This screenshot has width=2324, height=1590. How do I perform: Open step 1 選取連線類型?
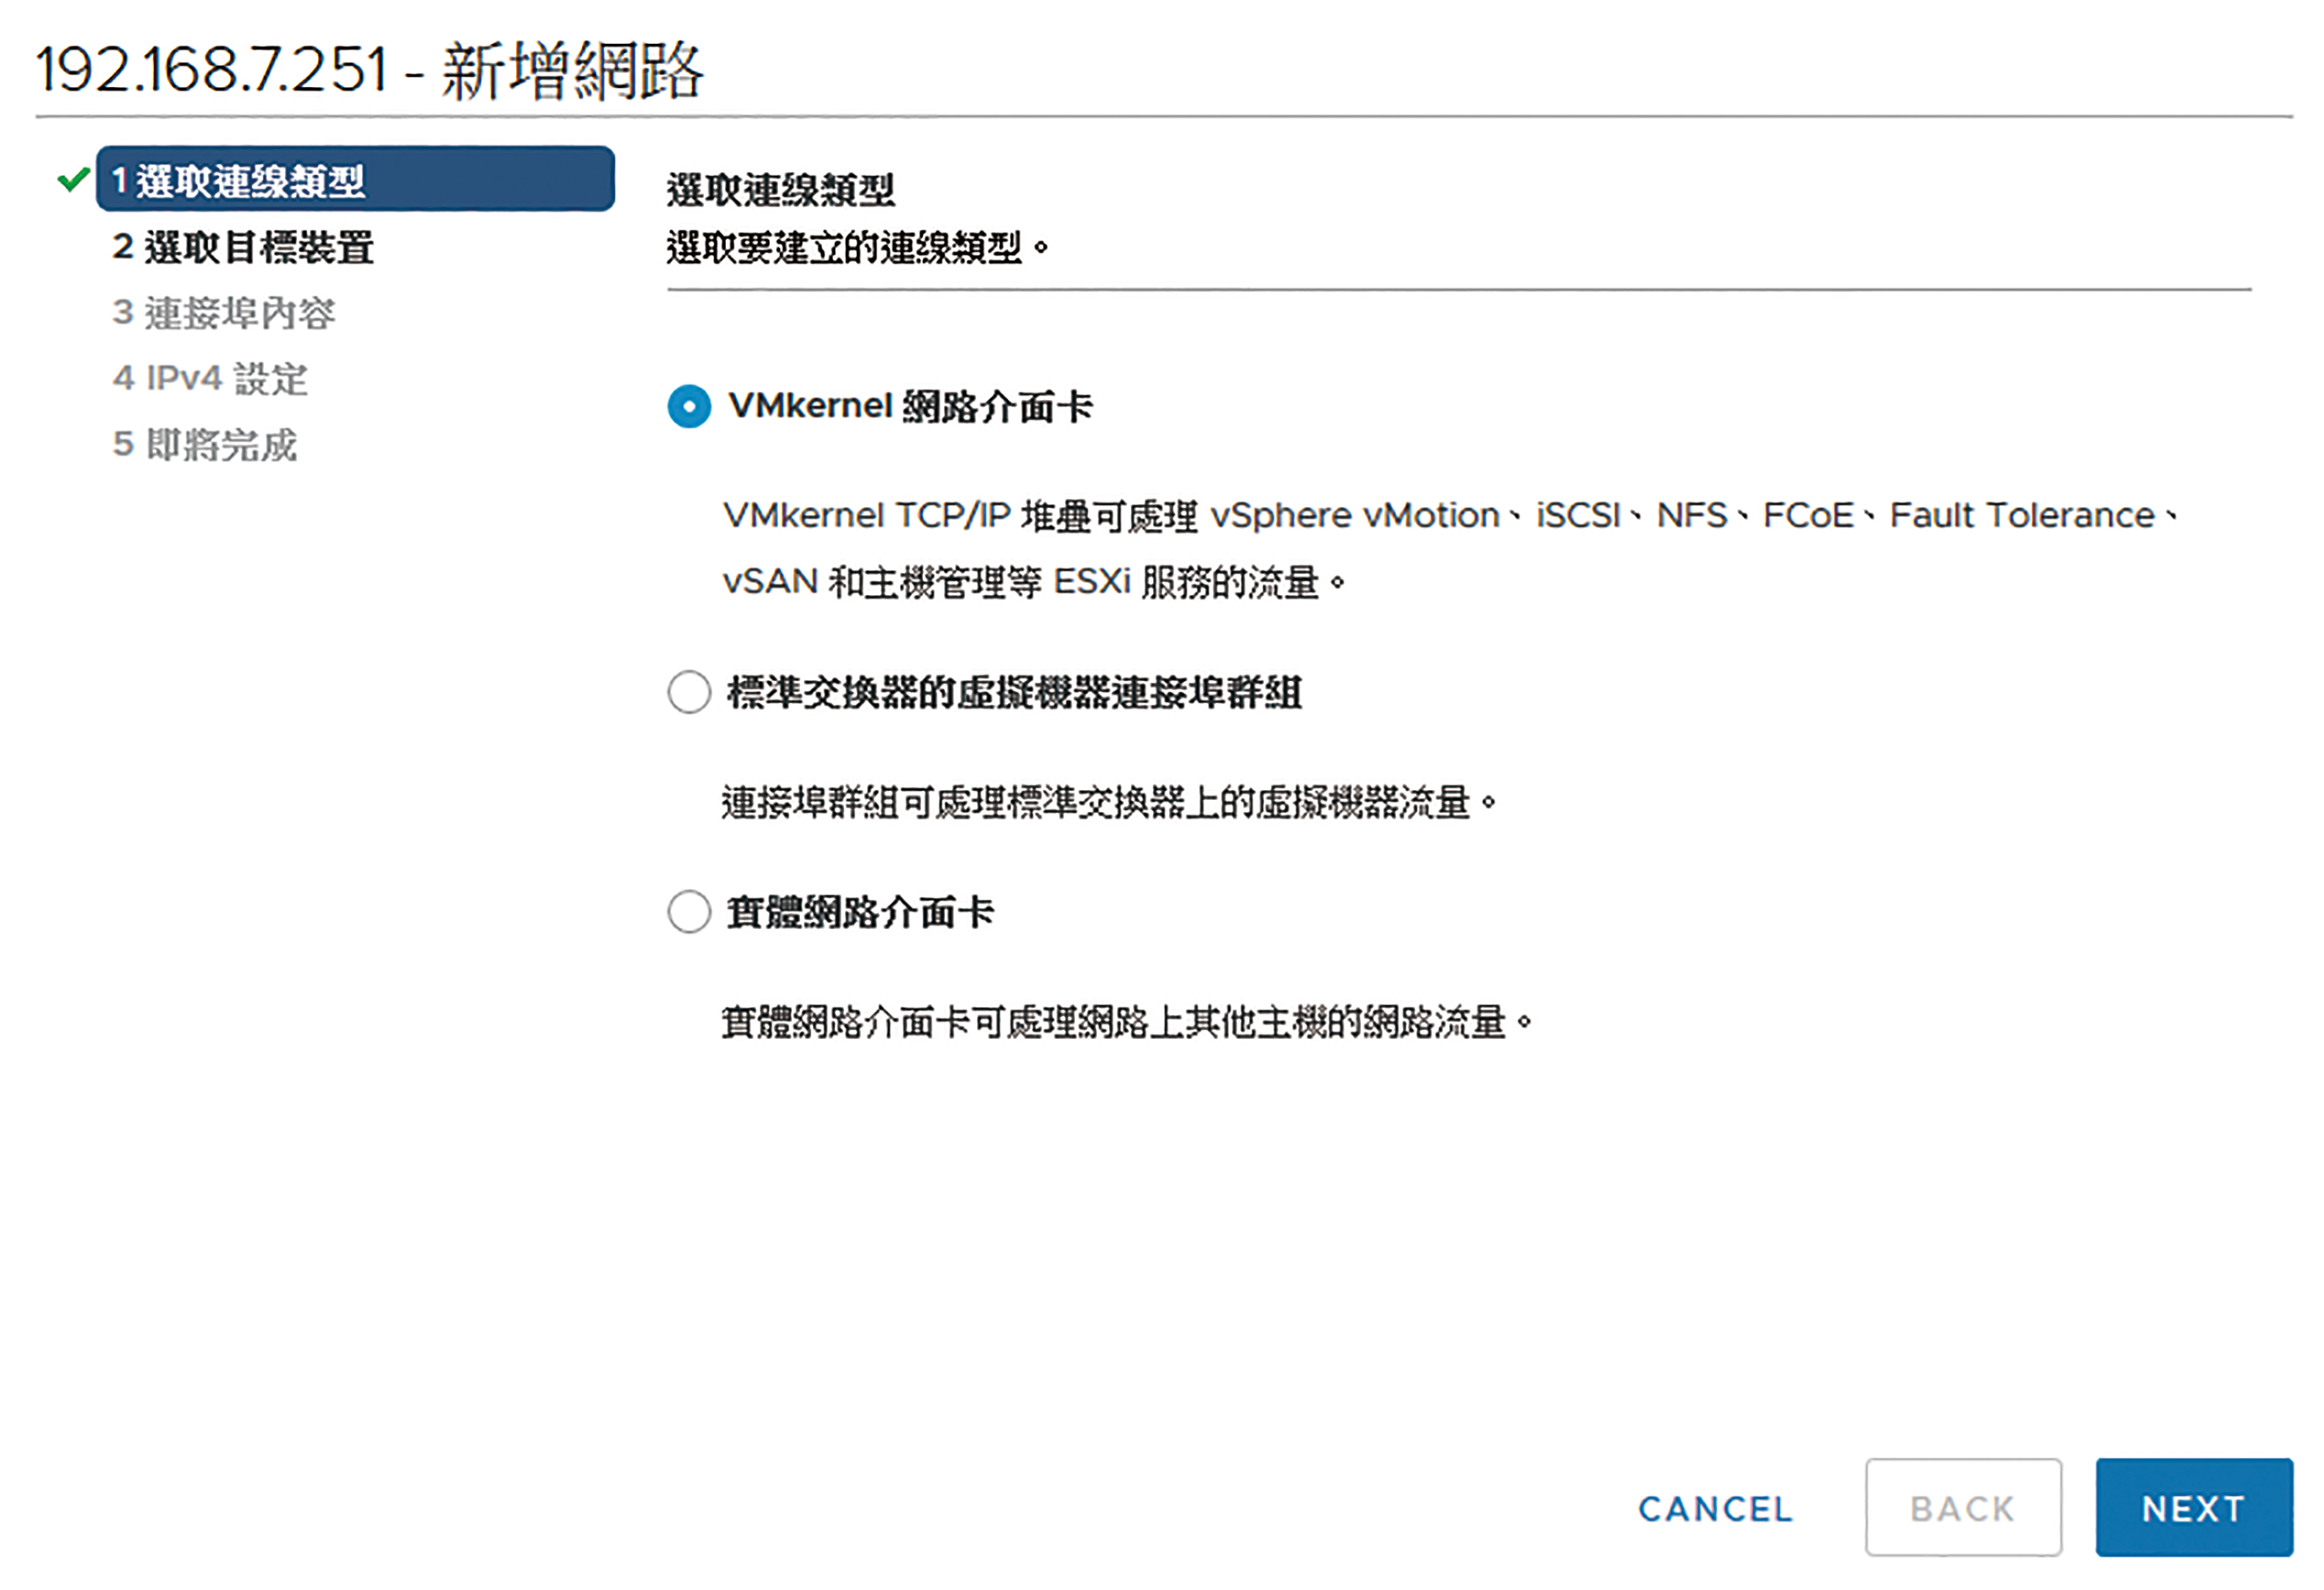tap(355, 179)
